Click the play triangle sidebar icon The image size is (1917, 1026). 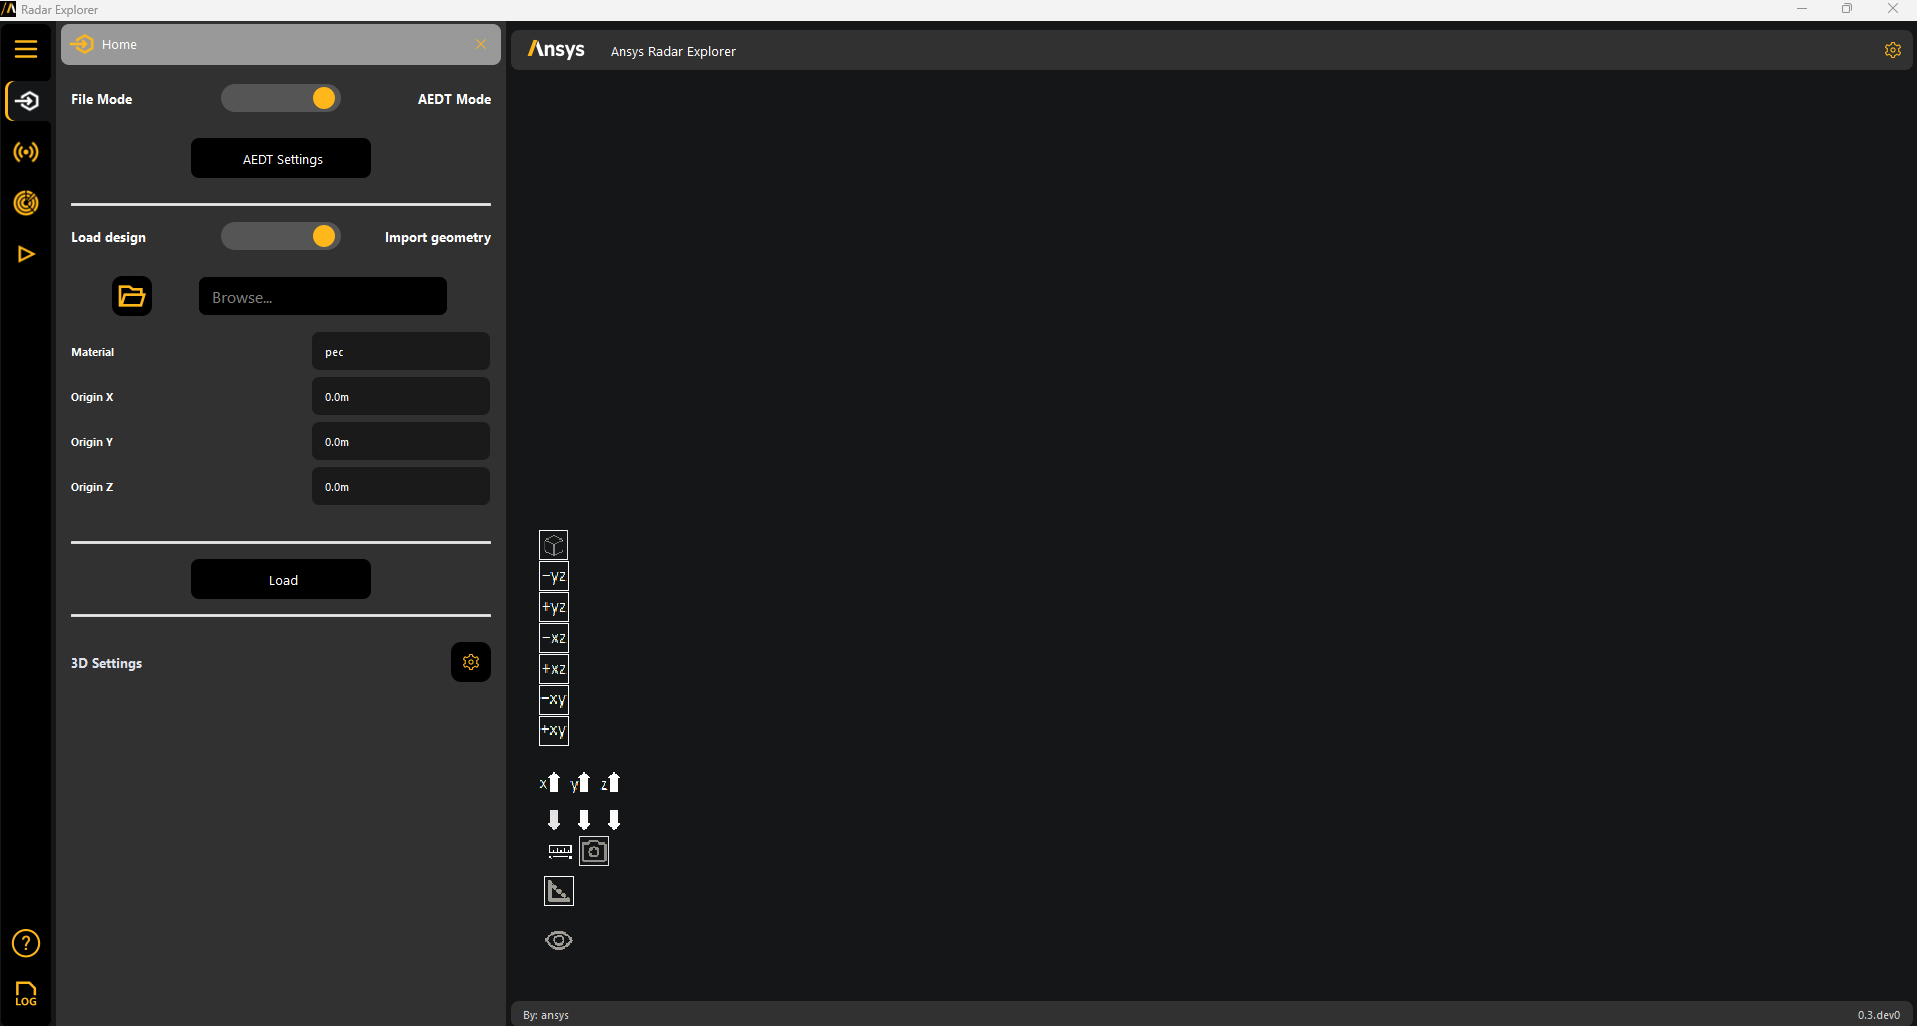(x=26, y=254)
